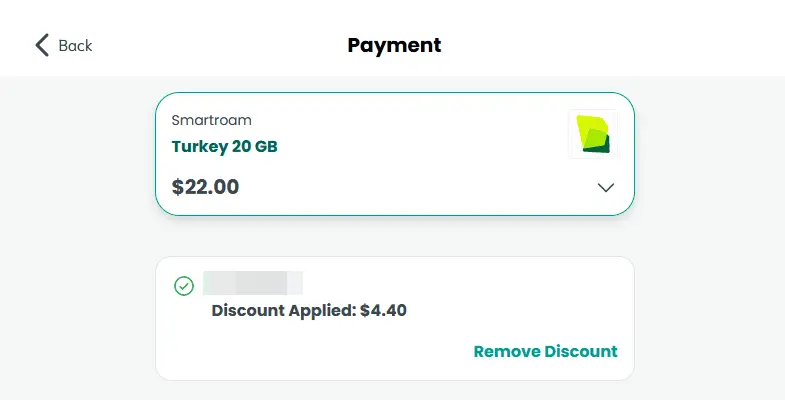Click the $4.40 discount amount
This screenshot has width=785, height=400.
click(383, 311)
